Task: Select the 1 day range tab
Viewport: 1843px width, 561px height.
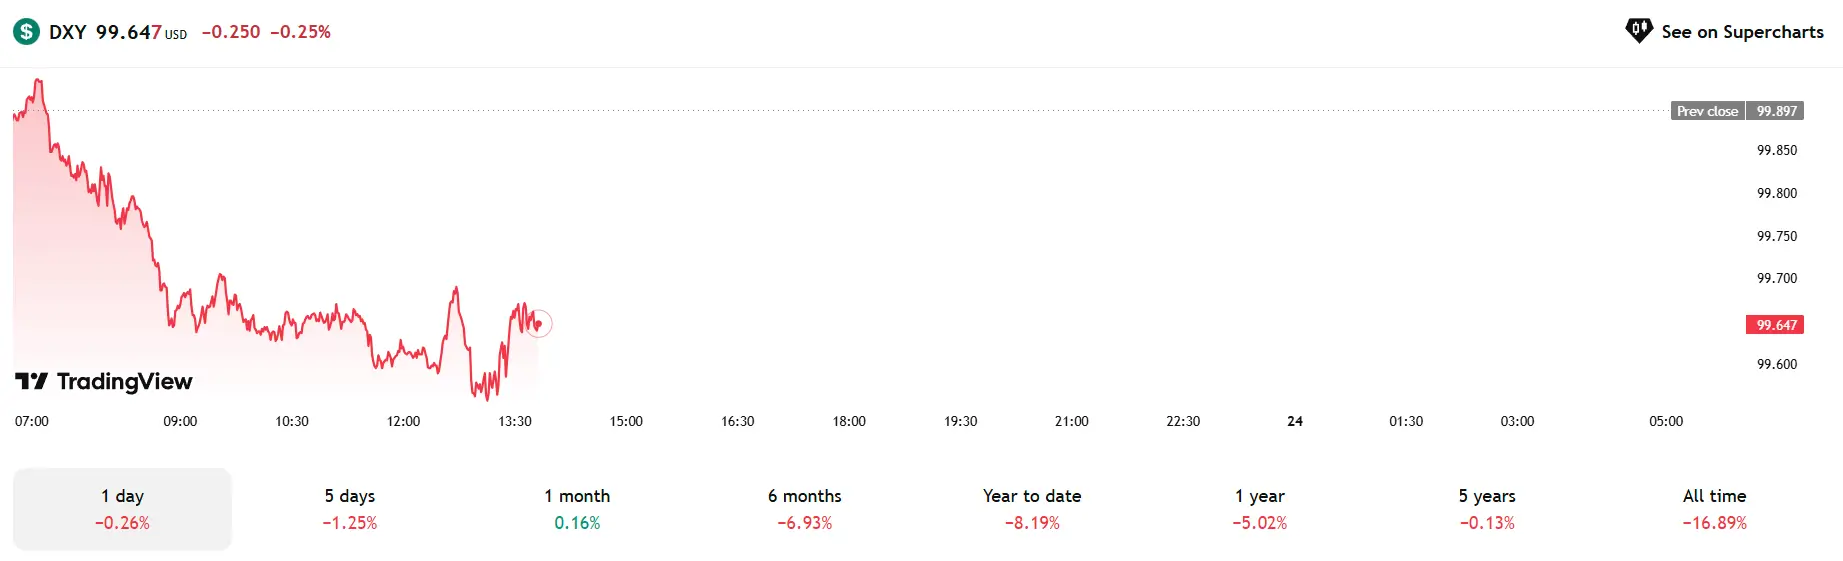Action: [x=122, y=509]
